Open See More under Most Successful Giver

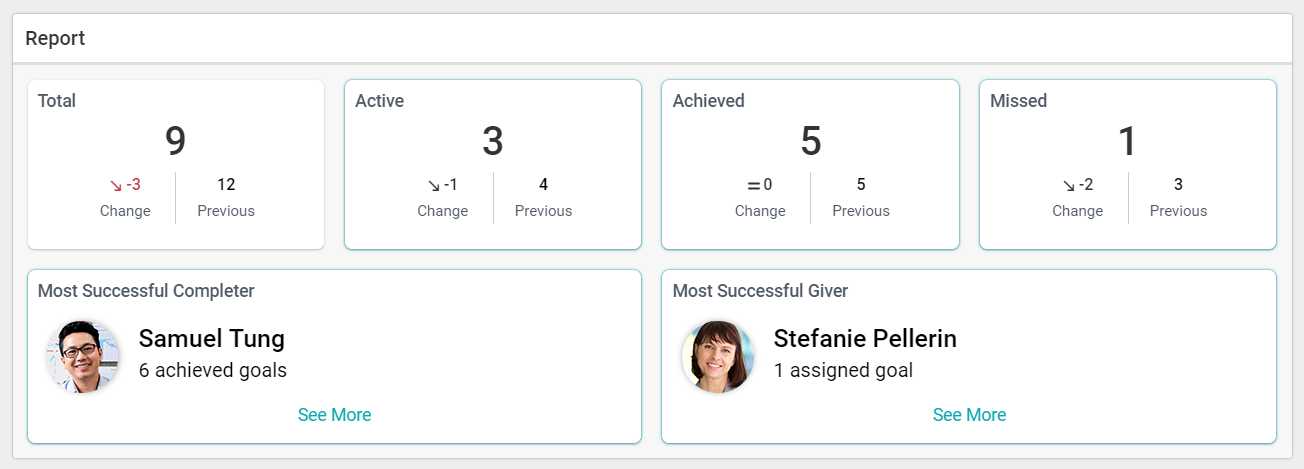(x=969, y=415)
